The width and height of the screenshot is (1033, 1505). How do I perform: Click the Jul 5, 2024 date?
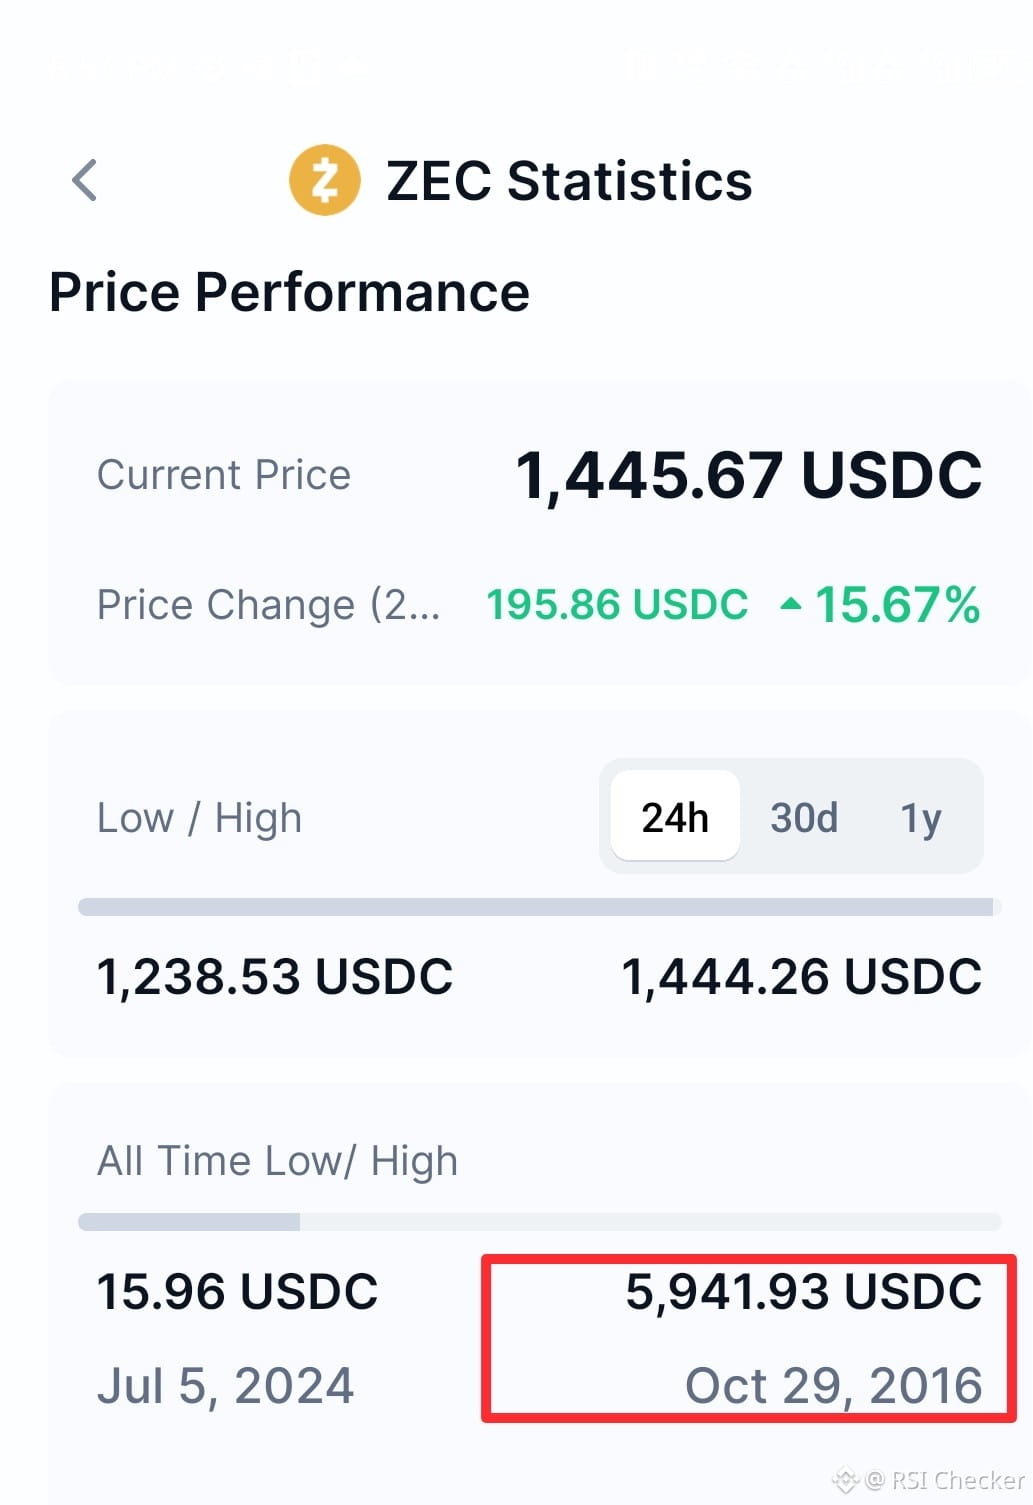pyautogui.click(x=225, y=1386)
